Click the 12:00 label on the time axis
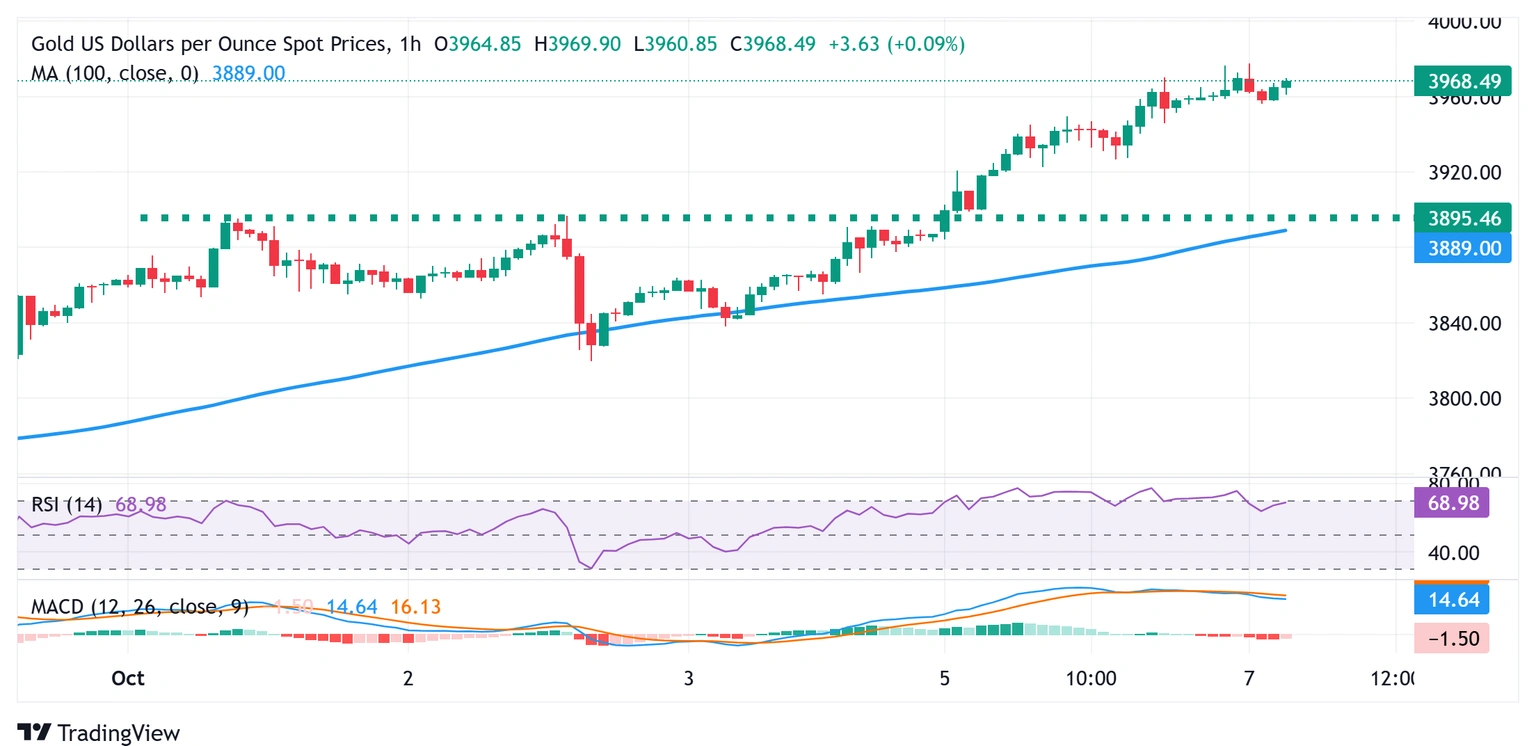This screenshot has width=1536, height=746. coord(1392,678)
